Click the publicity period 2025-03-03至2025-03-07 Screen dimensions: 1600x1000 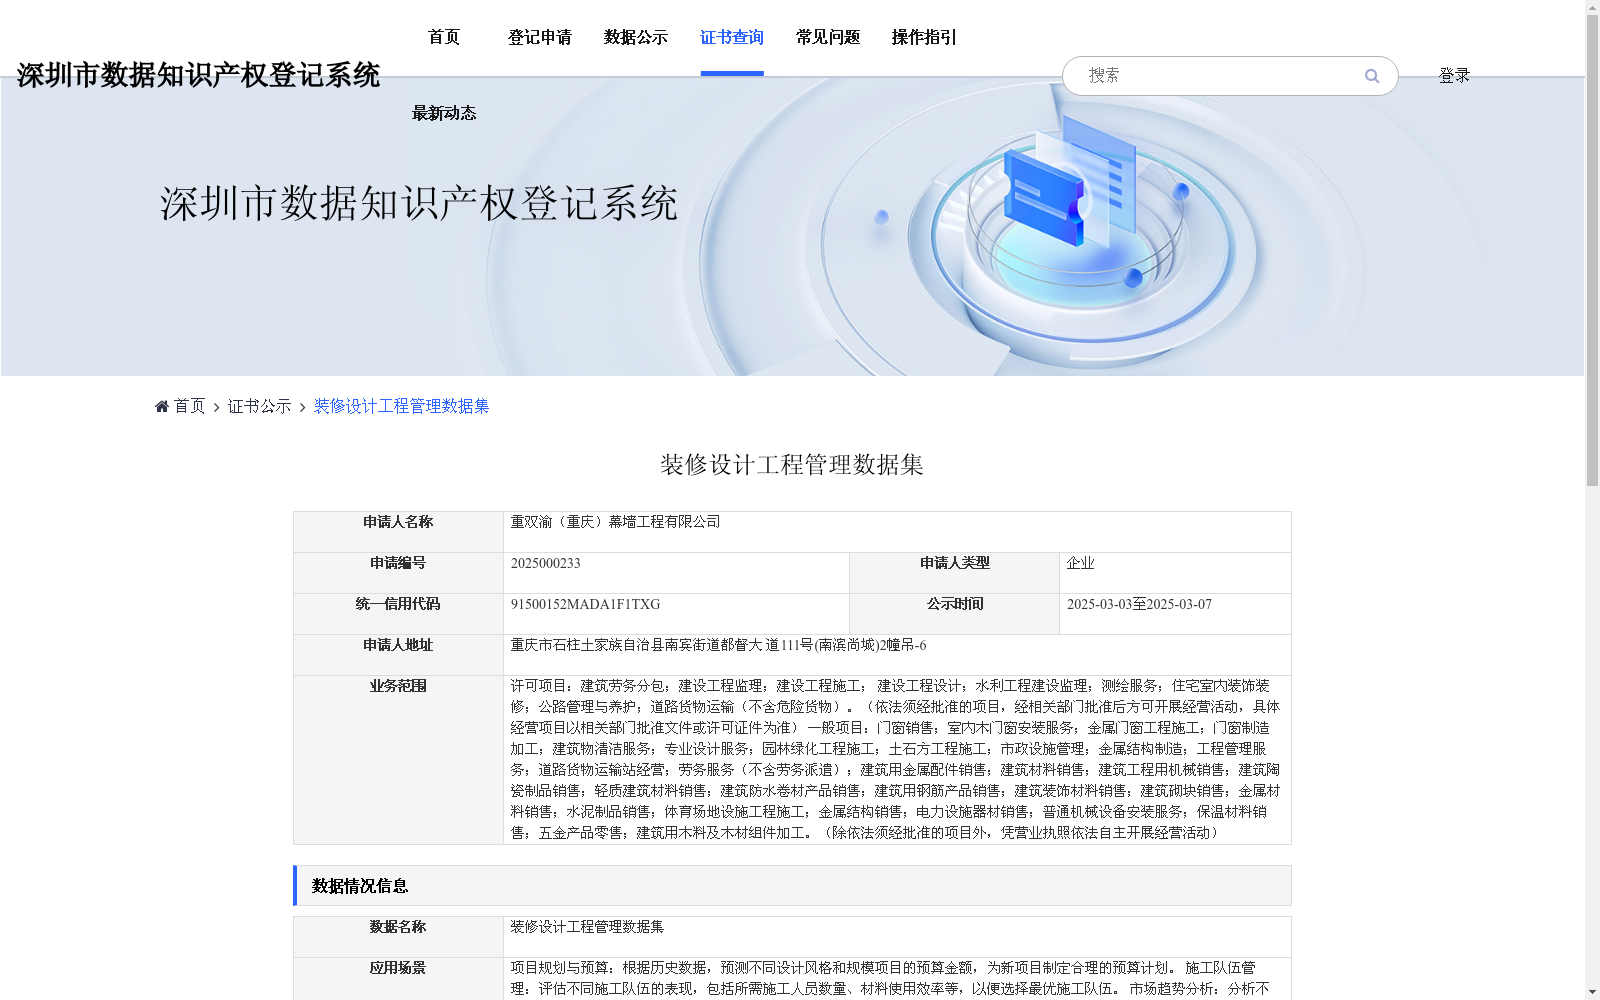coord(1139,604)
